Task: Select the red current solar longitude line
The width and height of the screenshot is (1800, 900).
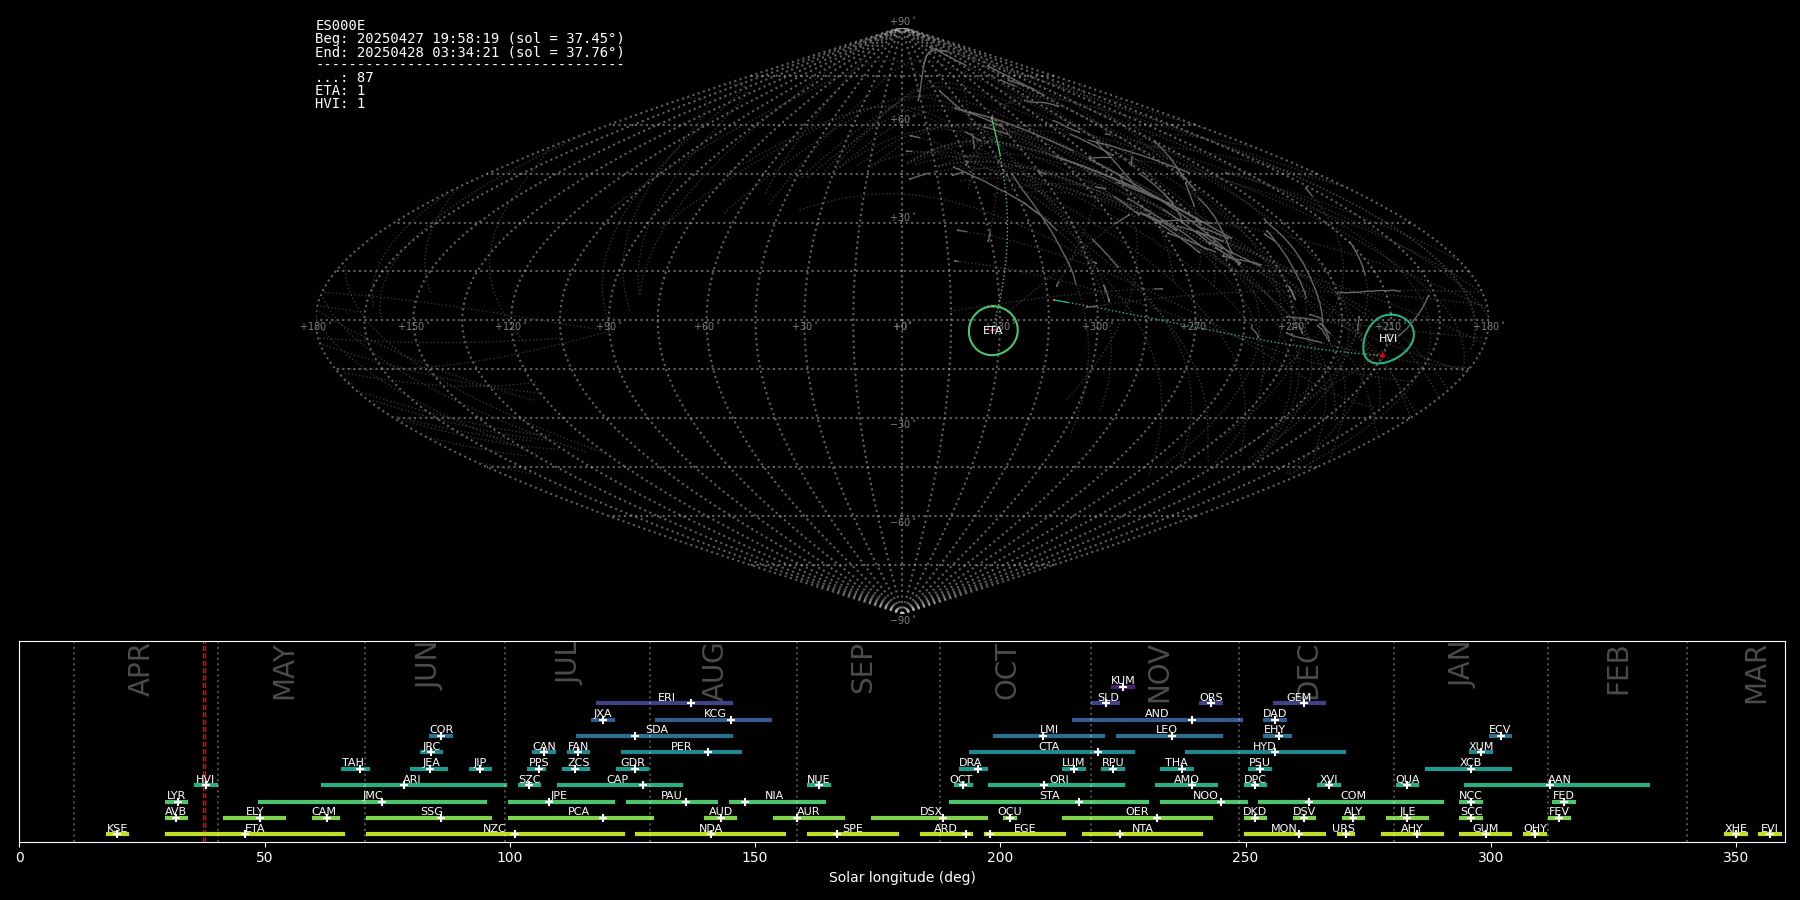Action: pos(204,741)
